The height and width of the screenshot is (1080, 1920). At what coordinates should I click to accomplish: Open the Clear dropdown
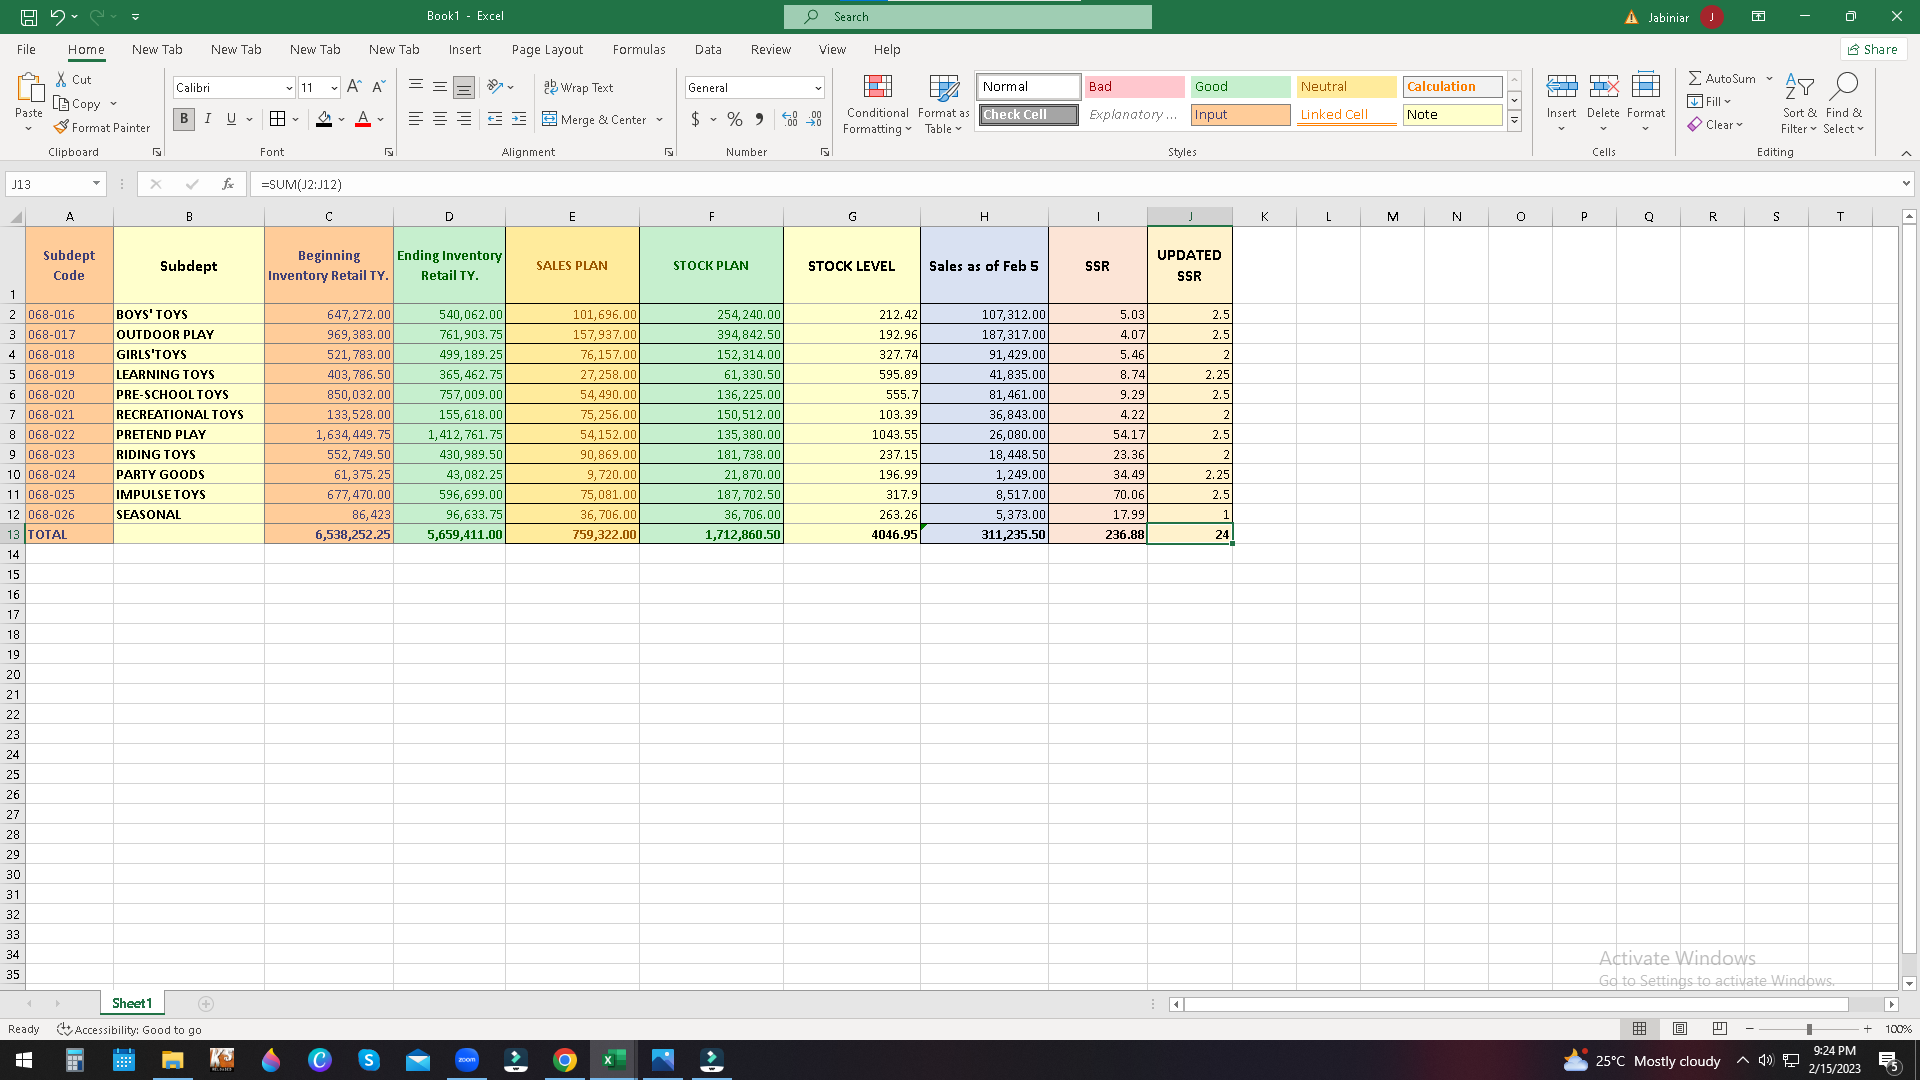[x=1715, y=125]
